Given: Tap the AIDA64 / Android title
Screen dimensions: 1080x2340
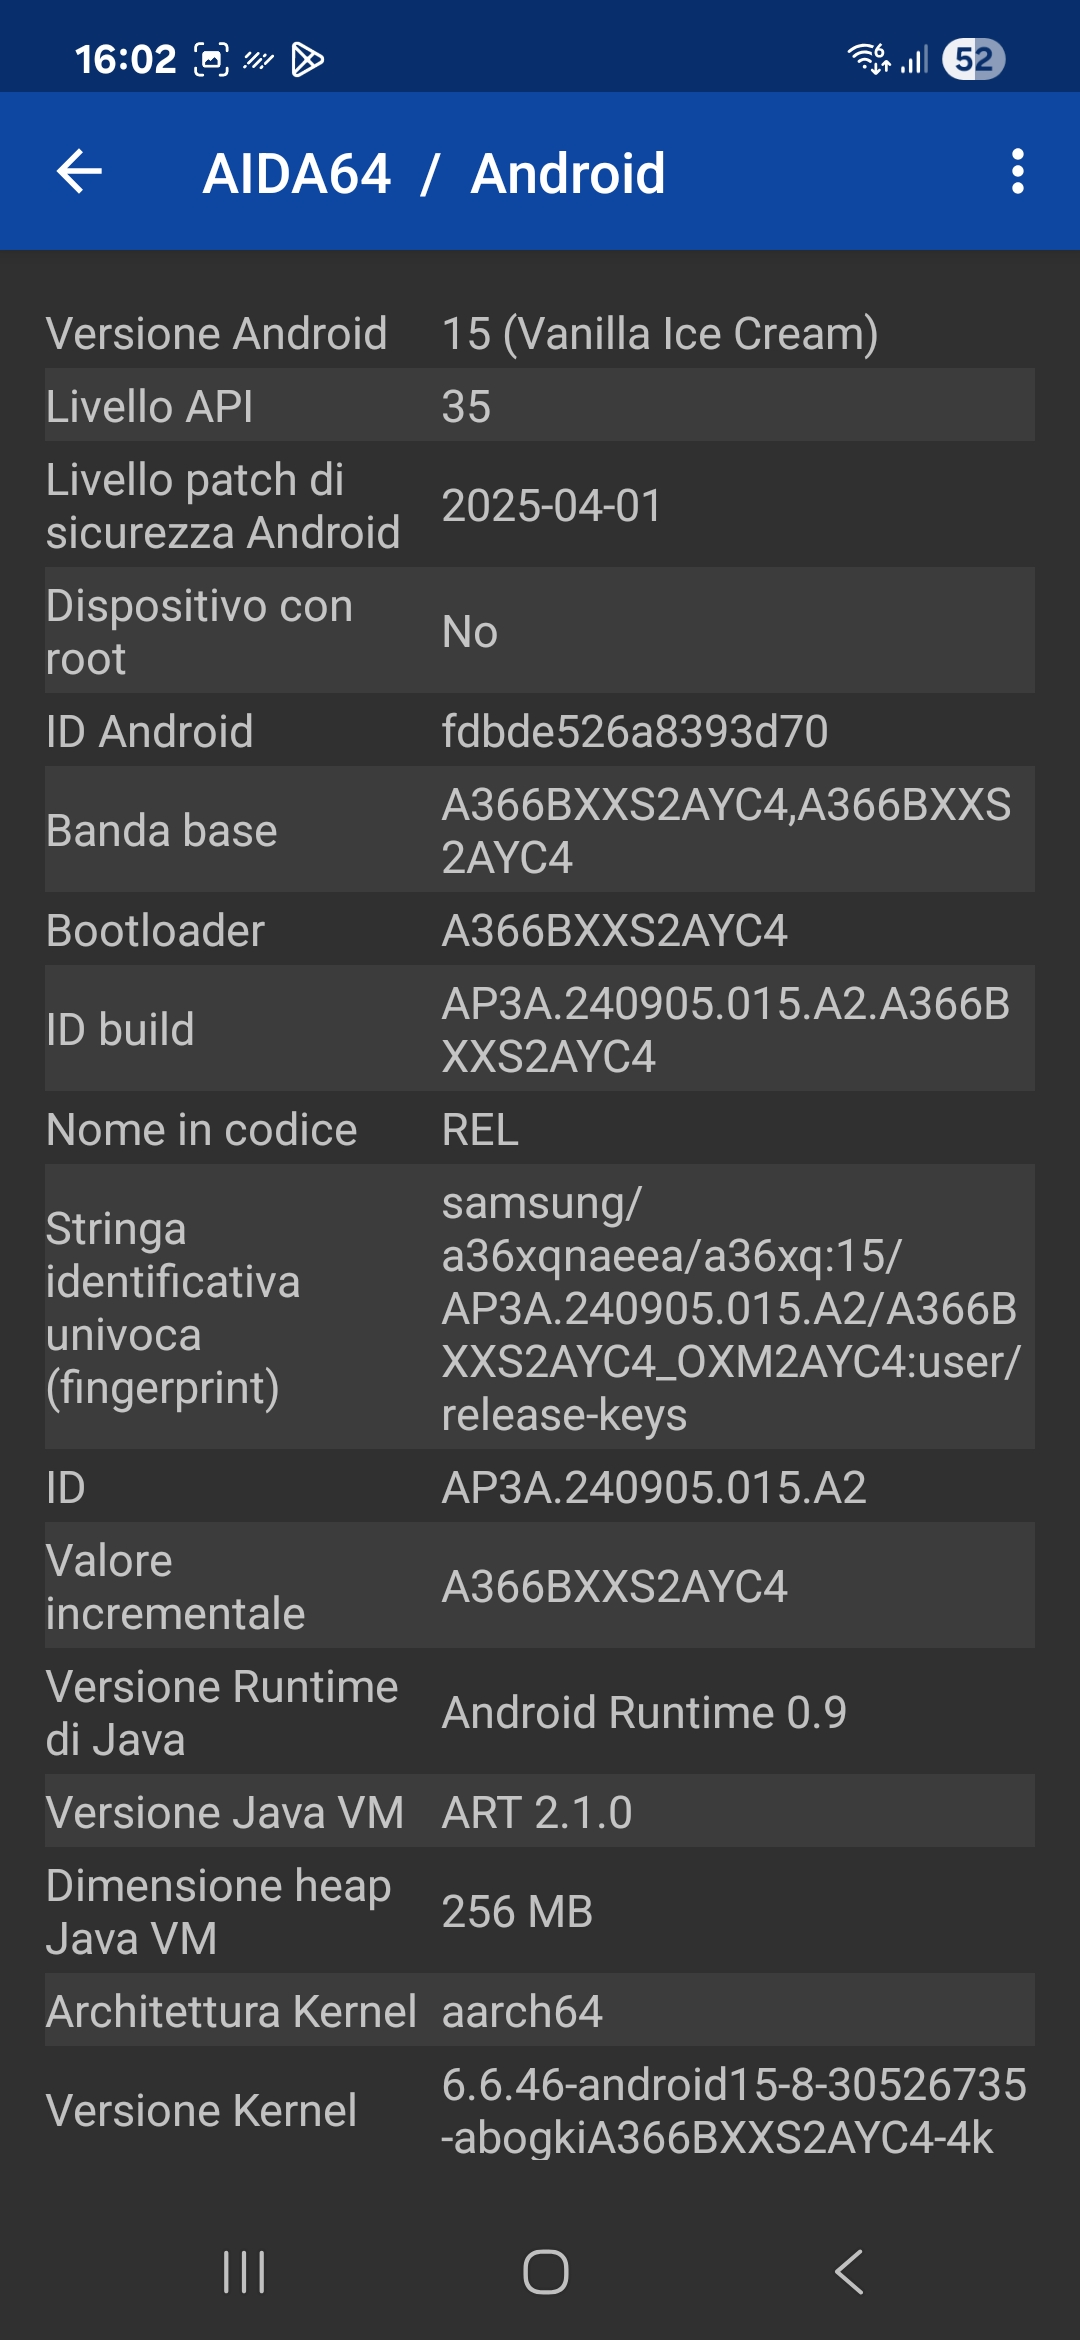Looking at the screenshot, I should pos(434,173).
